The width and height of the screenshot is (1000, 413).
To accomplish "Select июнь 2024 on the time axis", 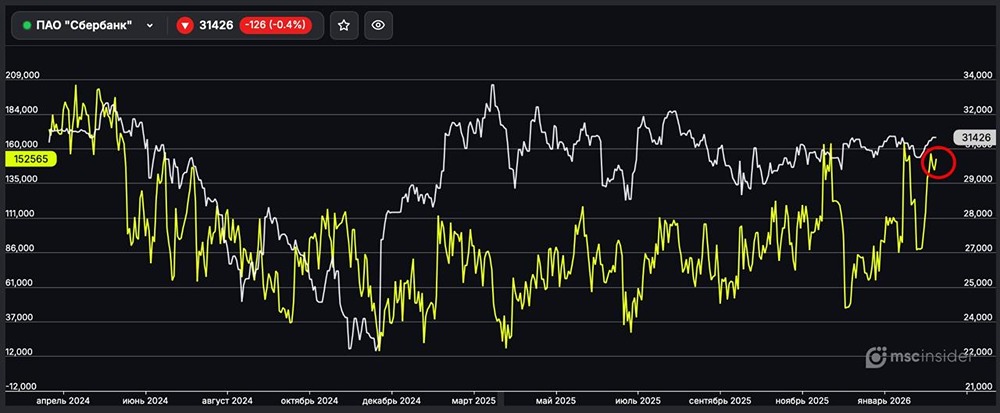I will point(145,401).
